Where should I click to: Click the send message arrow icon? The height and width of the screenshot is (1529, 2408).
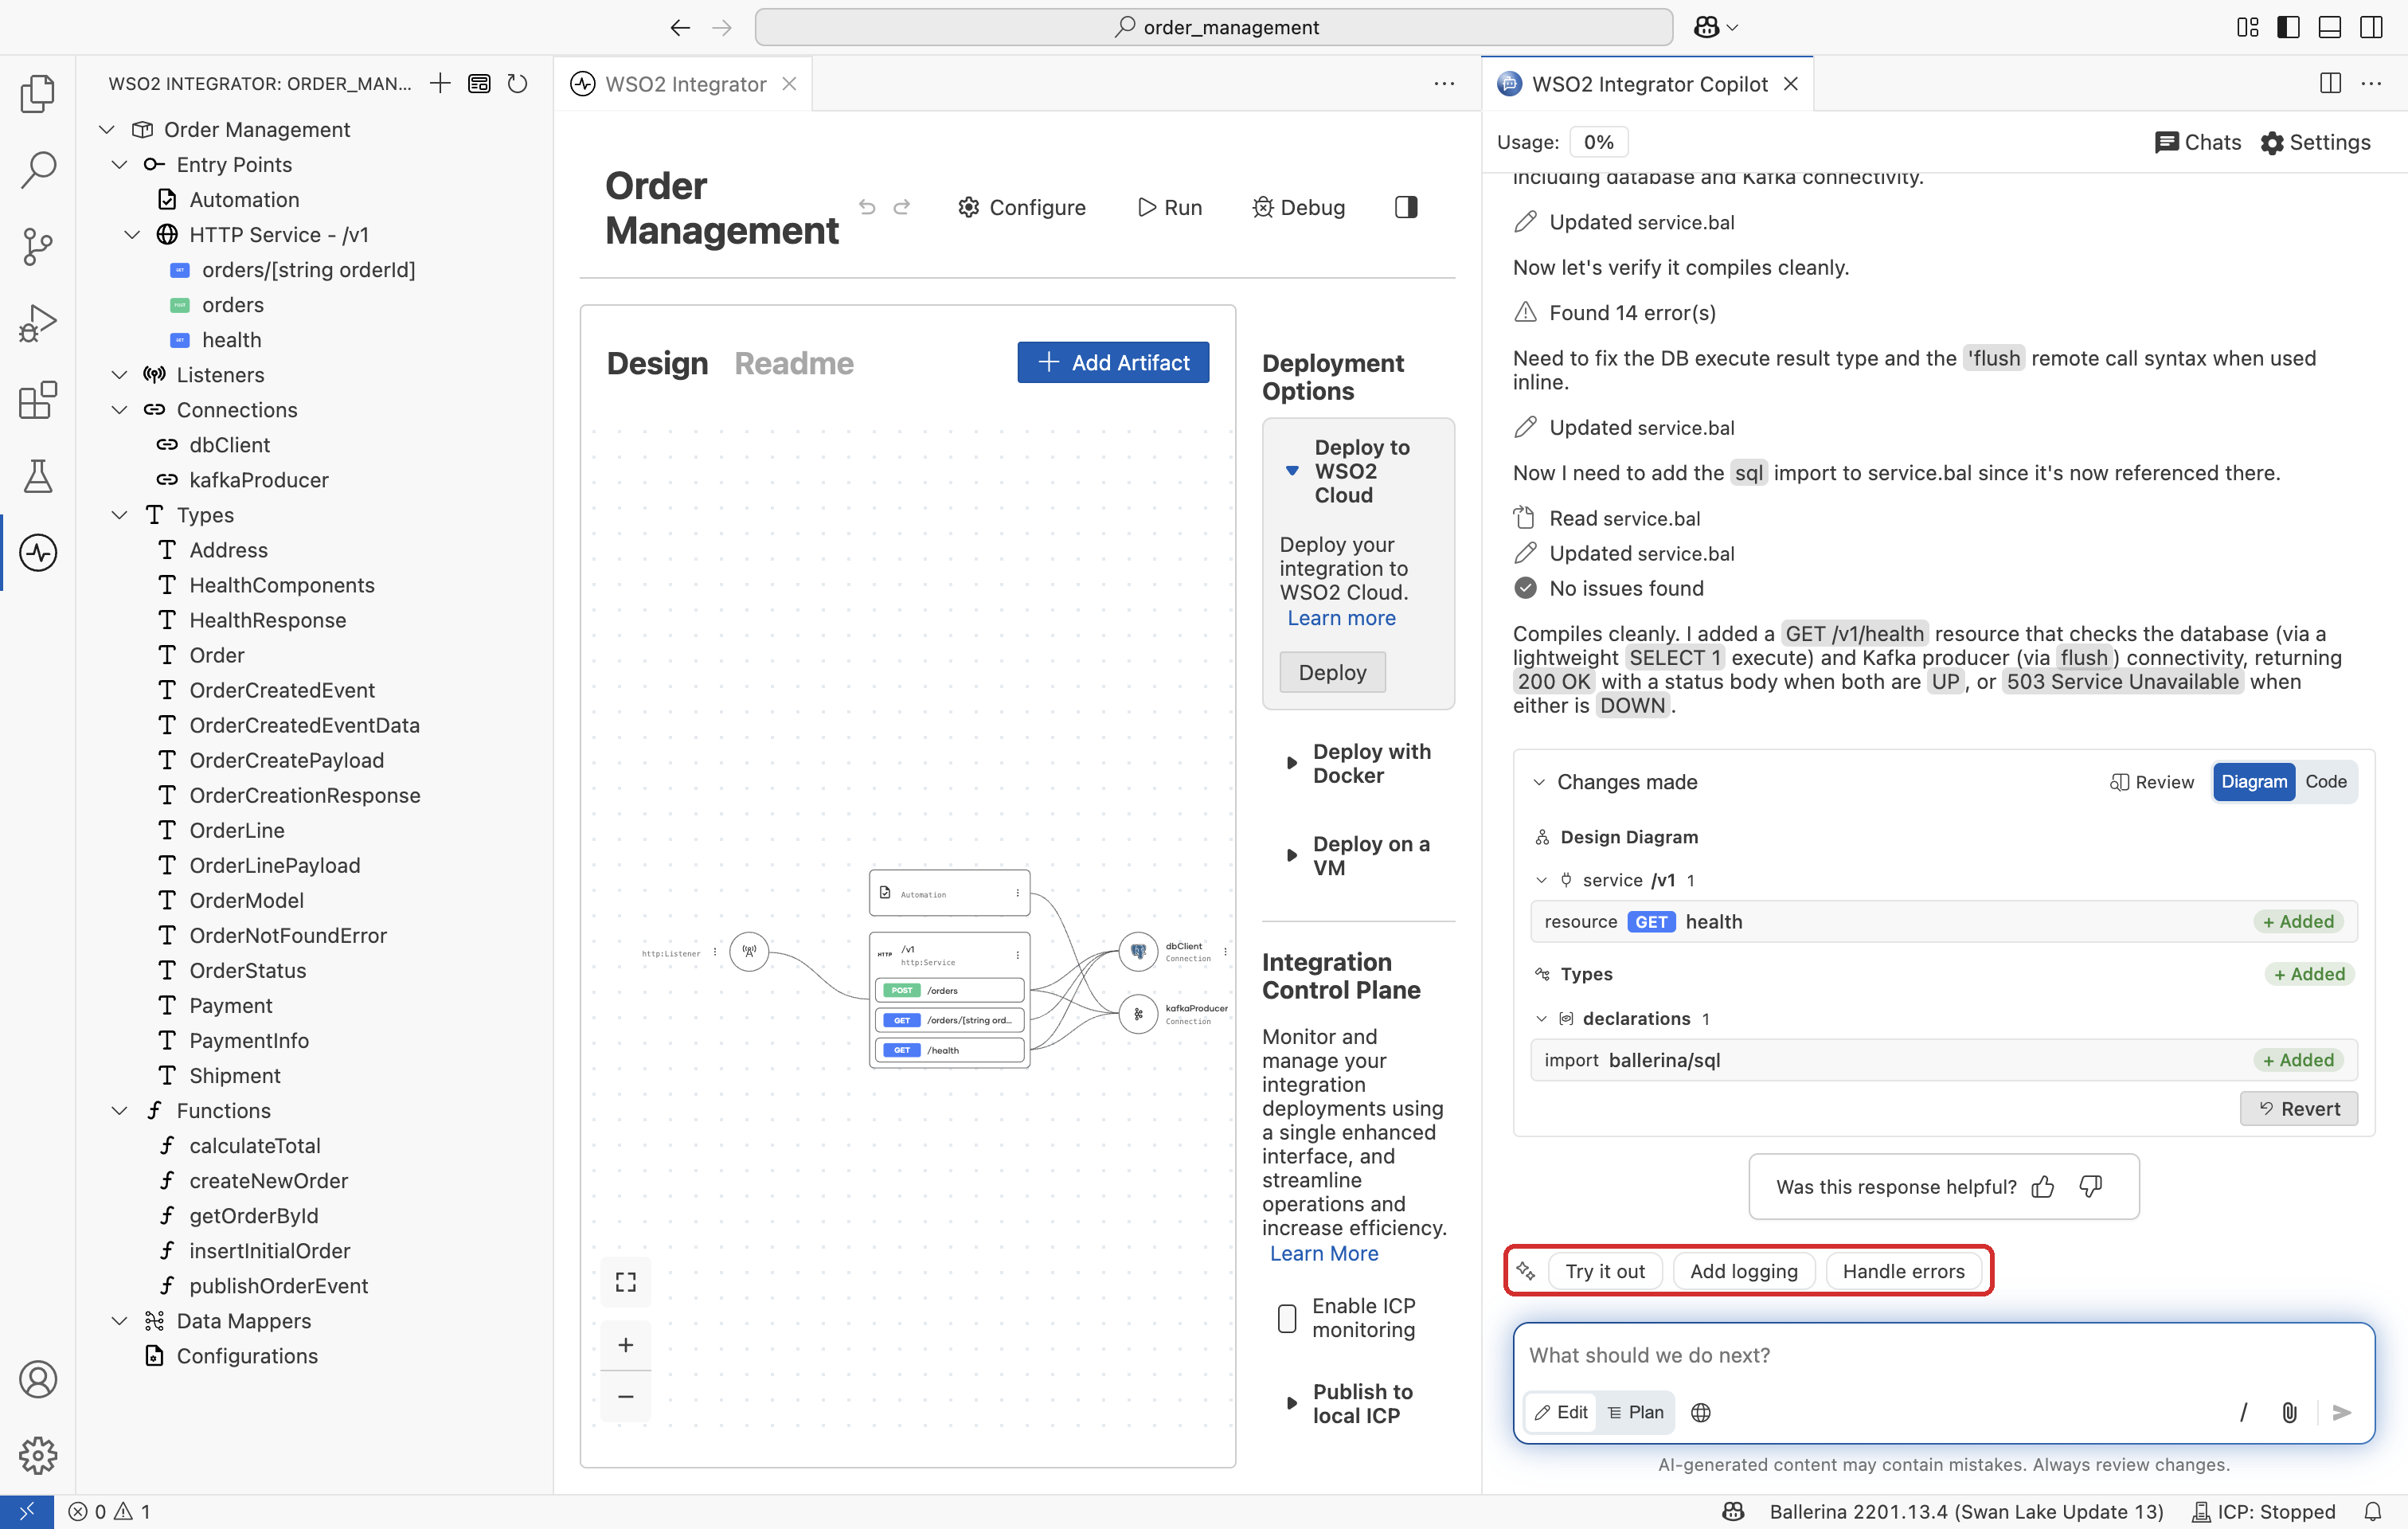click(x=2341, y=1412)
